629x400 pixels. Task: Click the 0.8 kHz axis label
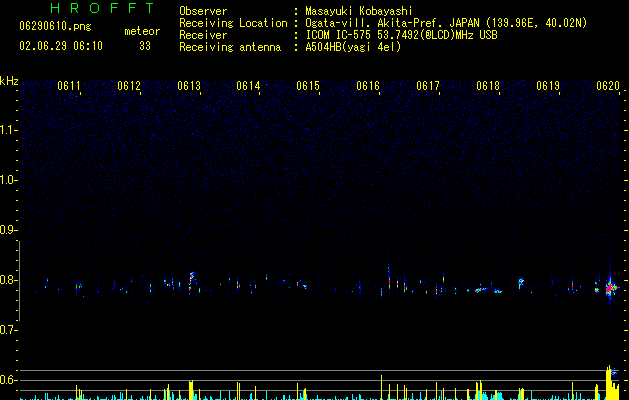pyautogui.click(x=8, y=280)
